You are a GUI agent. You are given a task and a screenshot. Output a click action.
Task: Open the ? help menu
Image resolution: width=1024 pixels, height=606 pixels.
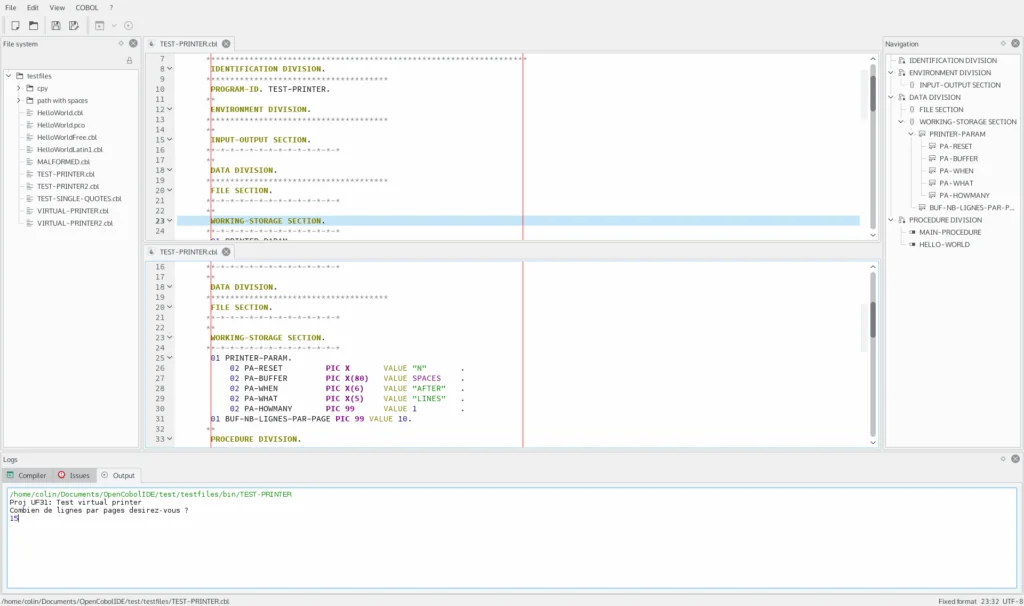(x=111, y=8)
